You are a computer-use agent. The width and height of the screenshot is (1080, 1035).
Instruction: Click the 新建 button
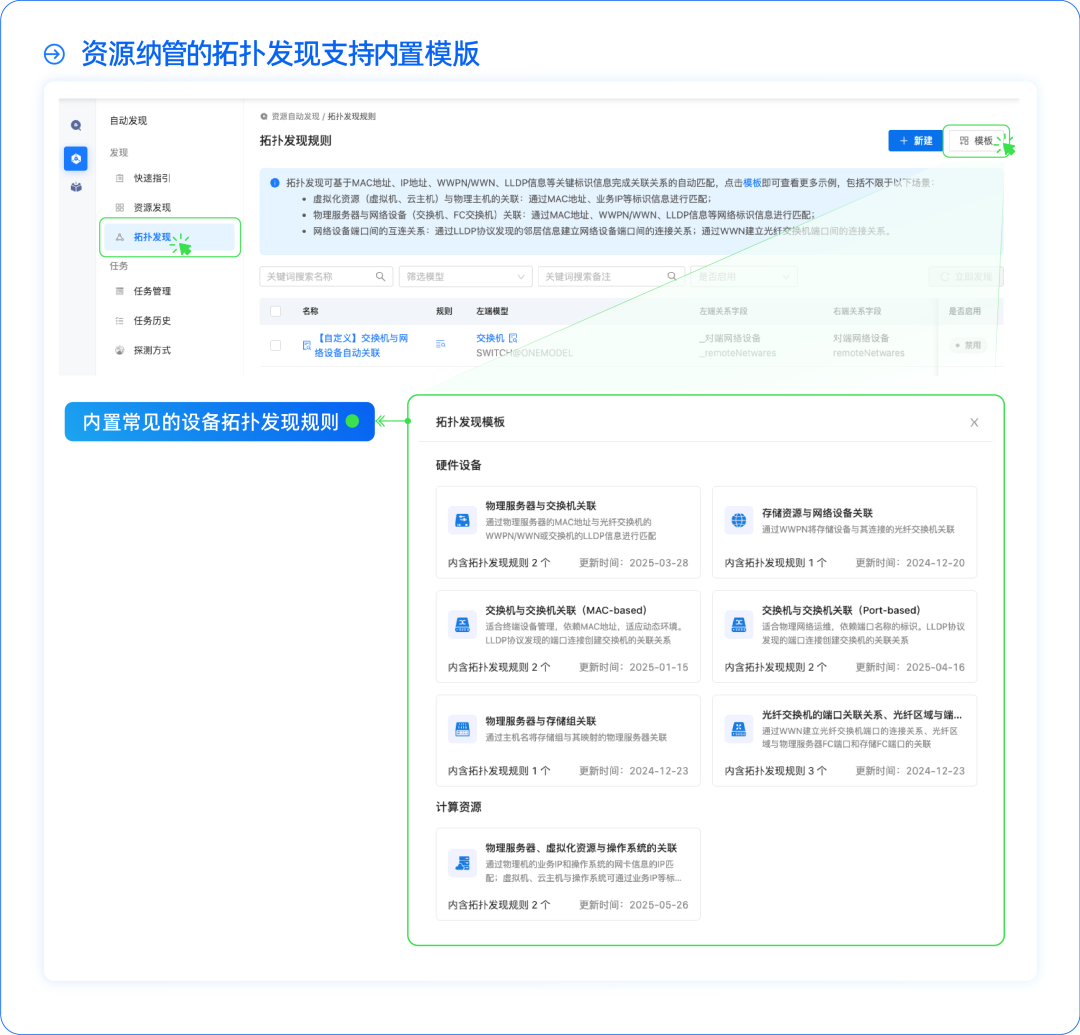pos(915,140)
